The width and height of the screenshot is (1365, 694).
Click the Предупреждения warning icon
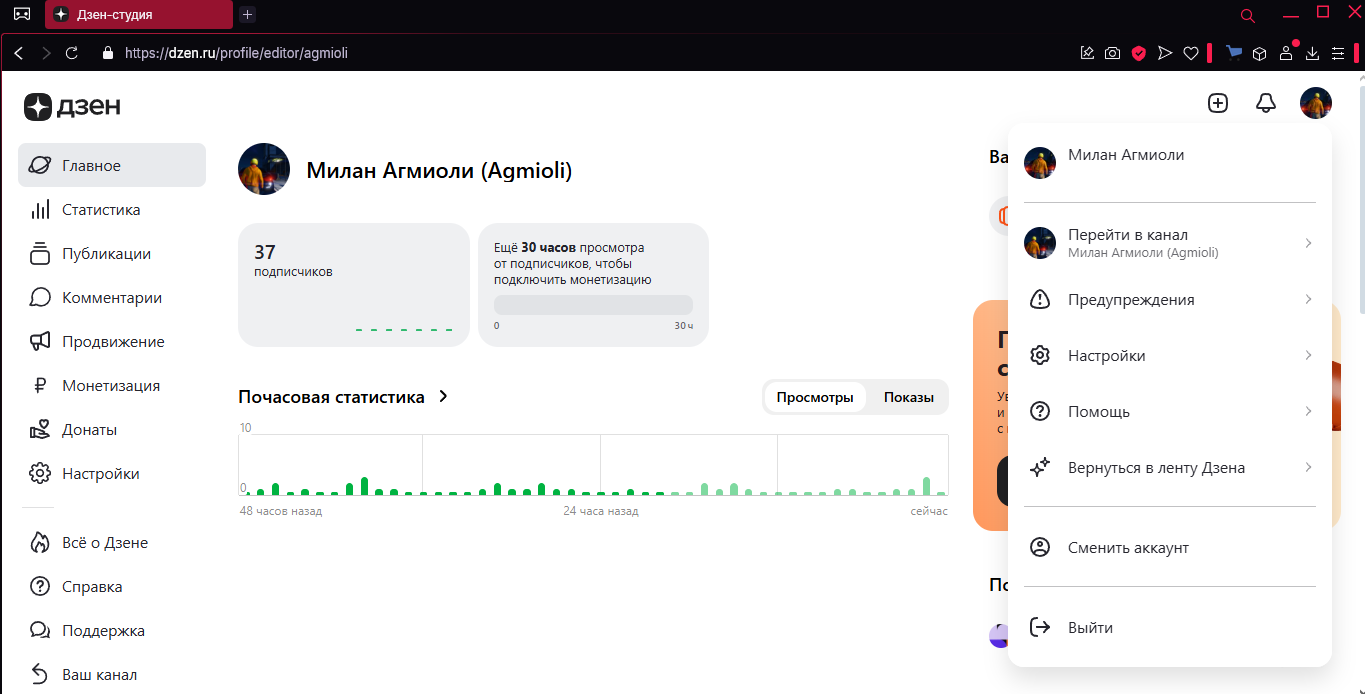tap(1040, 299)
